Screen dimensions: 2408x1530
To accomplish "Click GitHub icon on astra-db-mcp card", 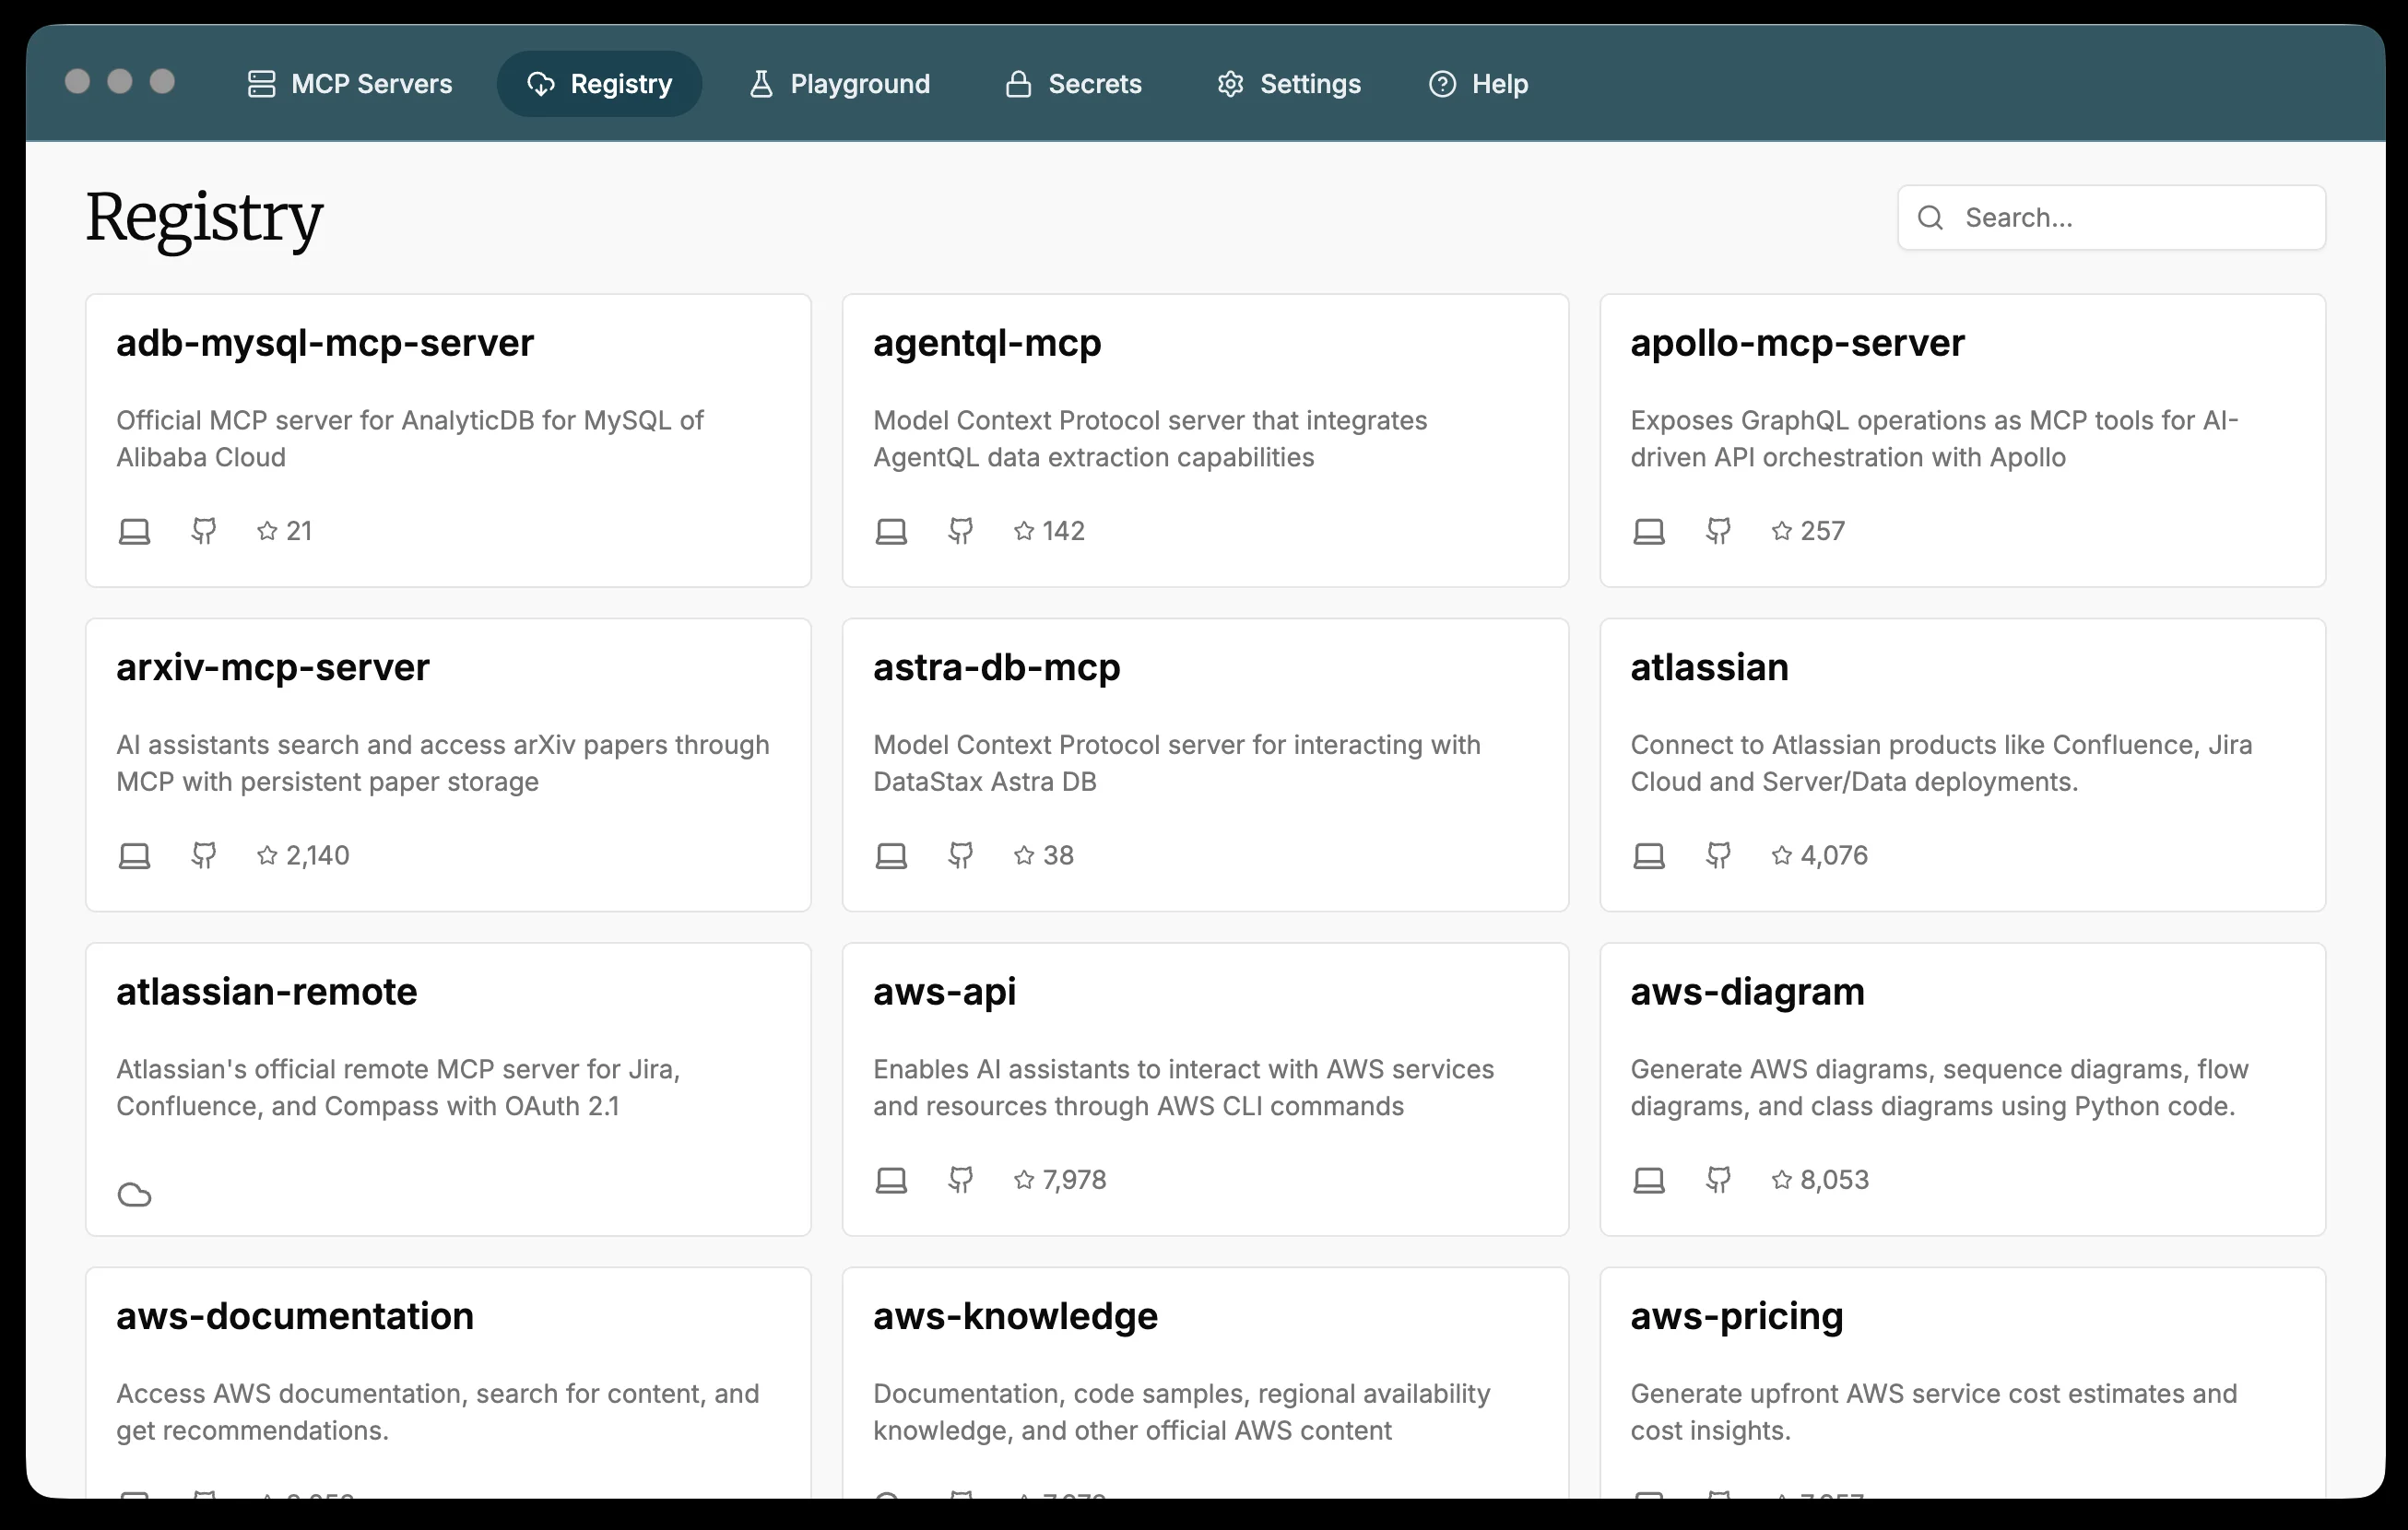I will click(961, 855).
